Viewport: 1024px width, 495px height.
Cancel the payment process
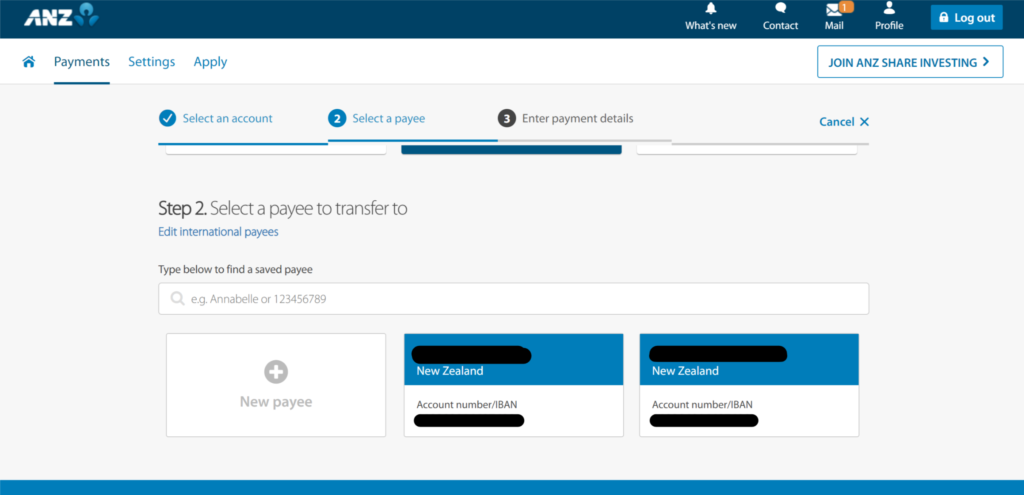point(844,122)
